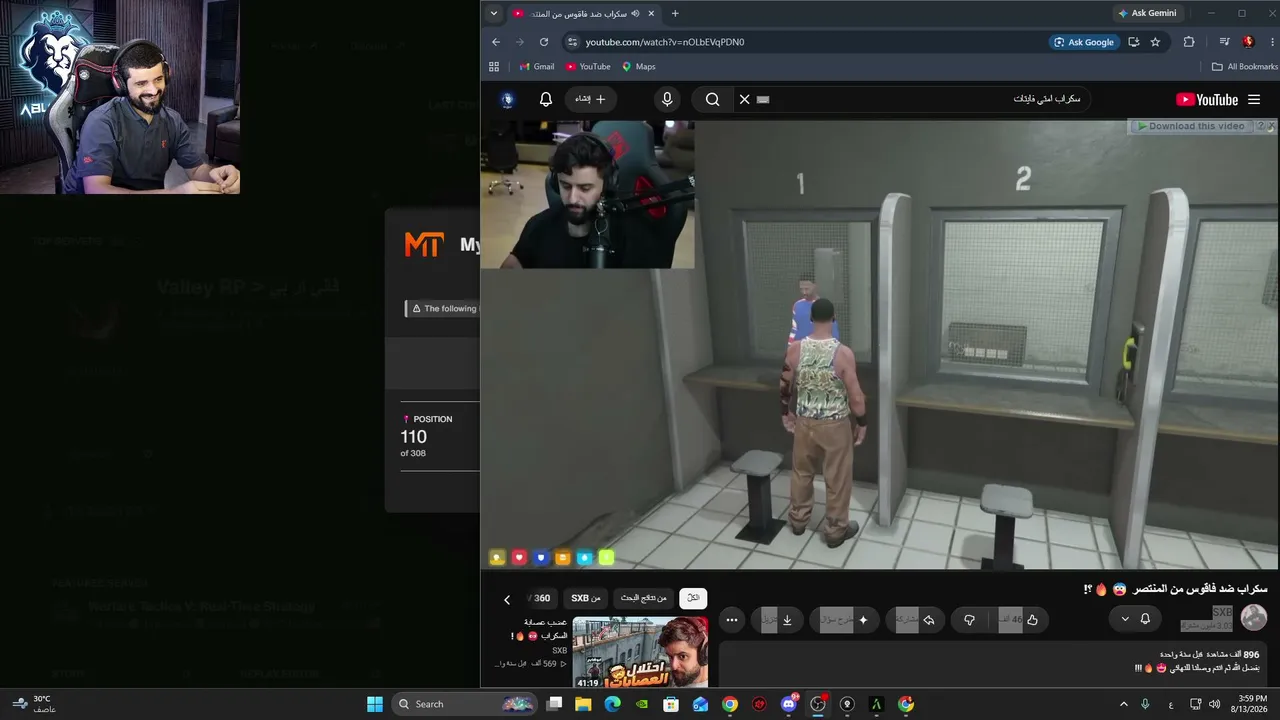The image size is (1280, 720).
Task: Select the search results filter chip
Action: (x=643, y=598)
